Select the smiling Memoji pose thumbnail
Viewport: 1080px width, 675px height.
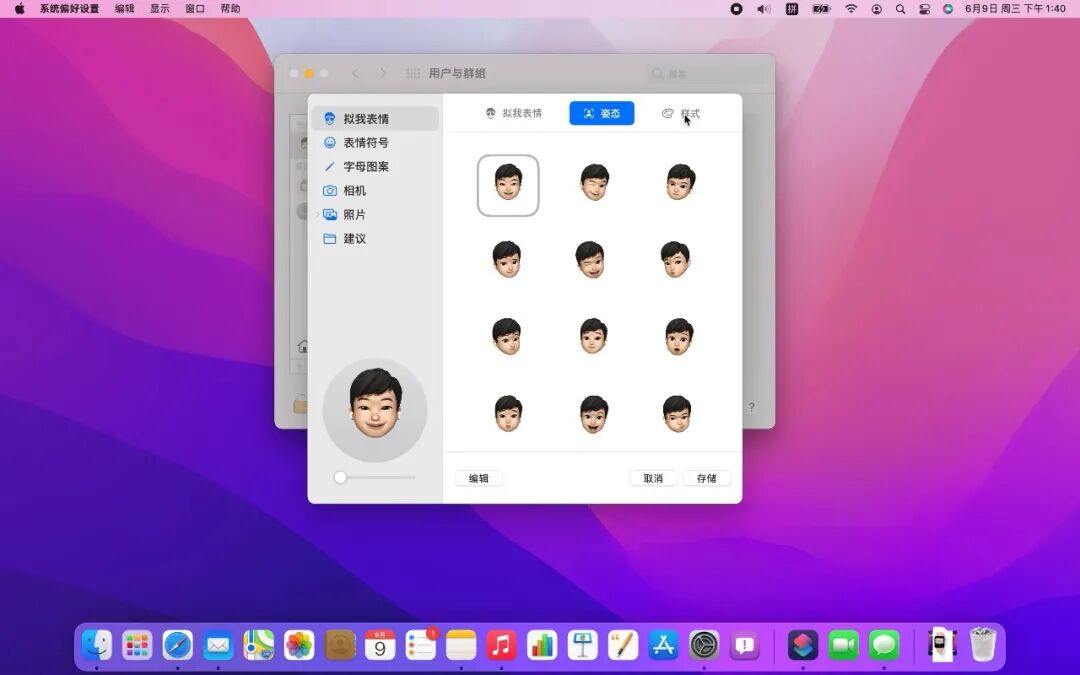point(508,184)
